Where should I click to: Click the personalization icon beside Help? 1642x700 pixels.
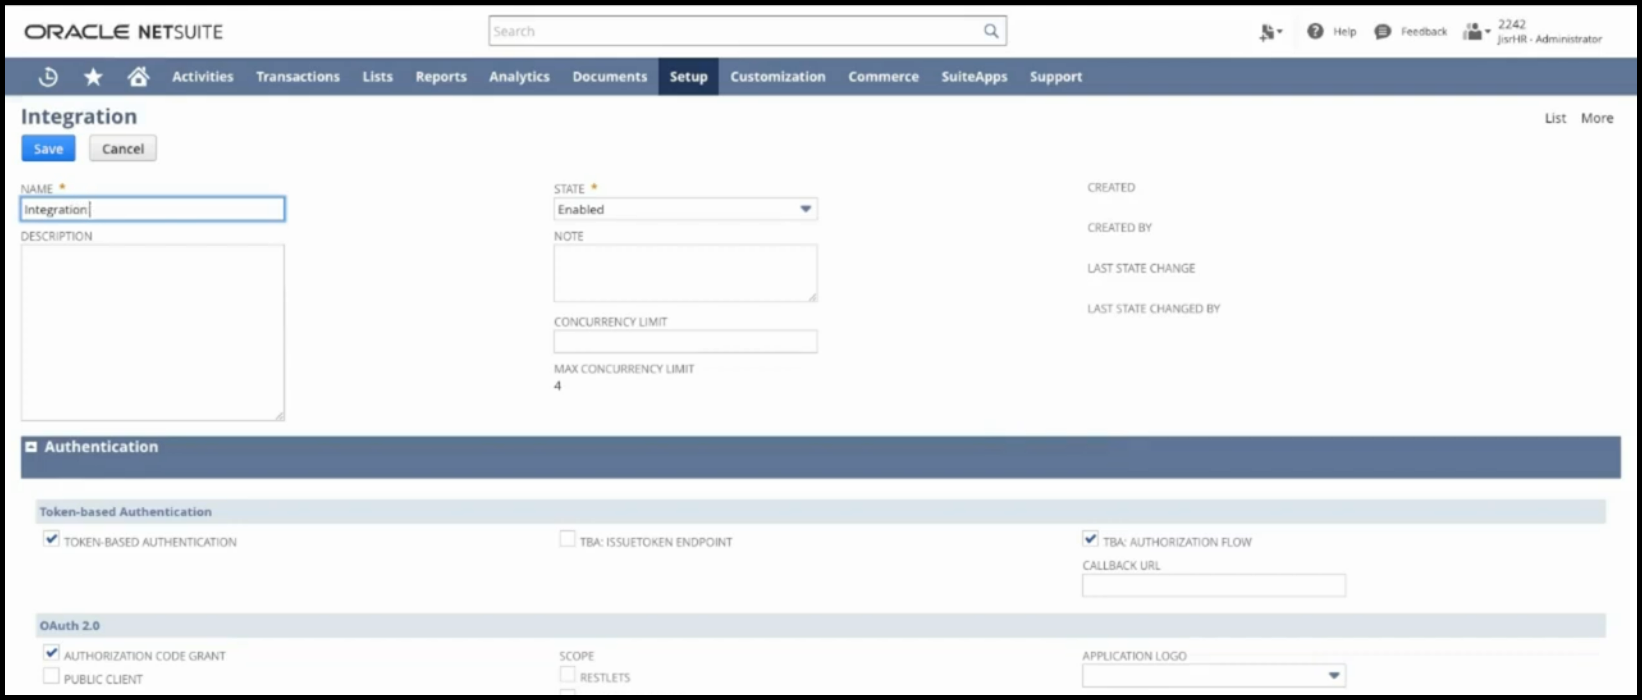click(1268, 32)
